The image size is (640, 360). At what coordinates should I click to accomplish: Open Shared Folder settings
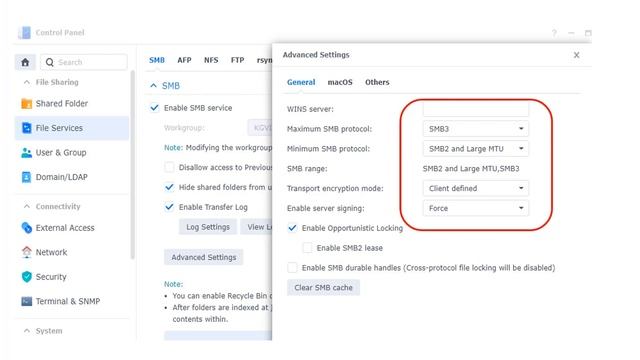point(72,104)
